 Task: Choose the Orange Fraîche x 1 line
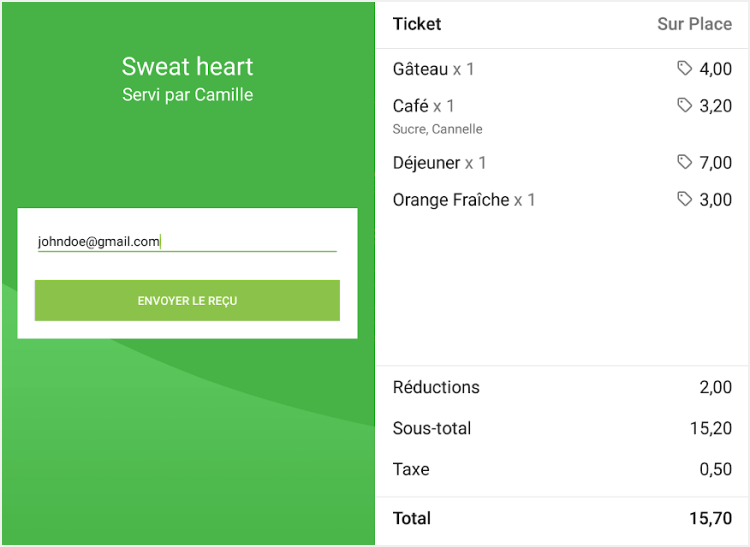coord(464,200)
